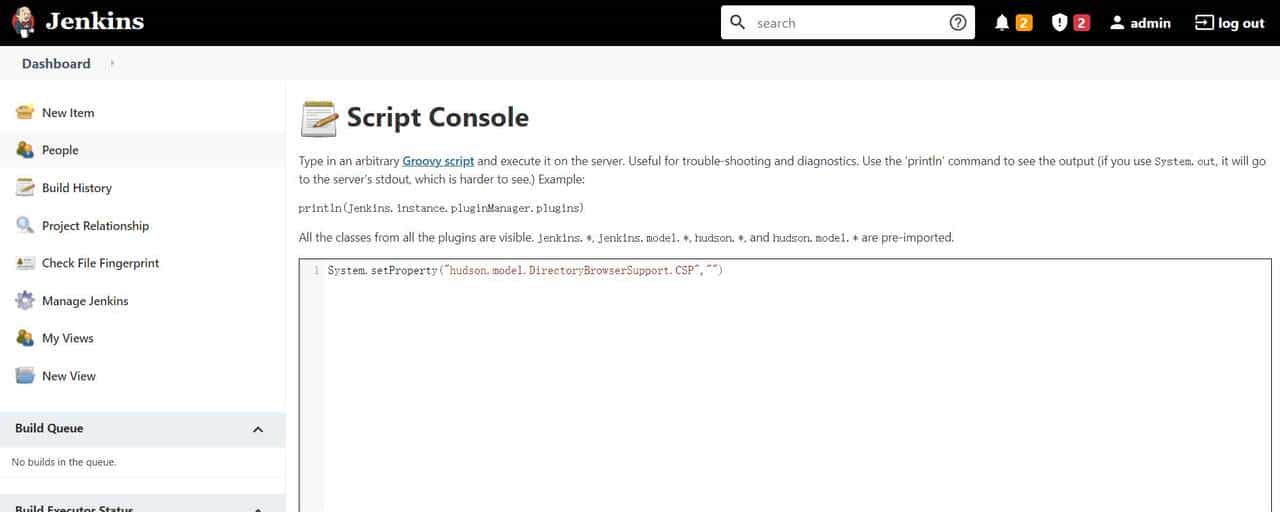Screen dimensions: 1280x512
Task: Click 'No builds in the queue.' text
Action: pyautogui.click(x=64, y=462)
